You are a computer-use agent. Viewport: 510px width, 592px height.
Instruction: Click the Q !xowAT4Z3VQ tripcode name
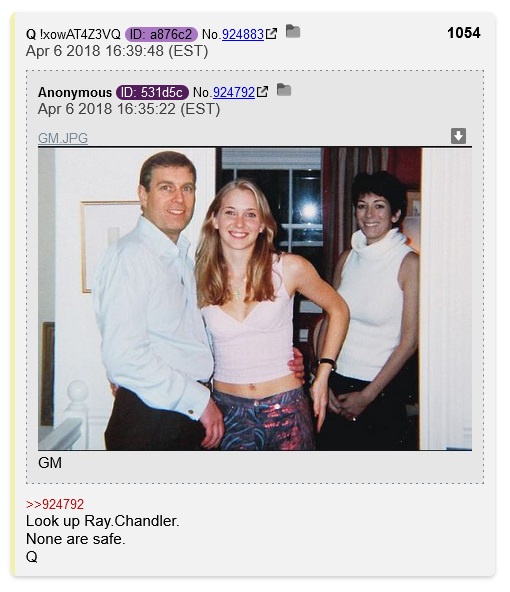tap(73, 34)
